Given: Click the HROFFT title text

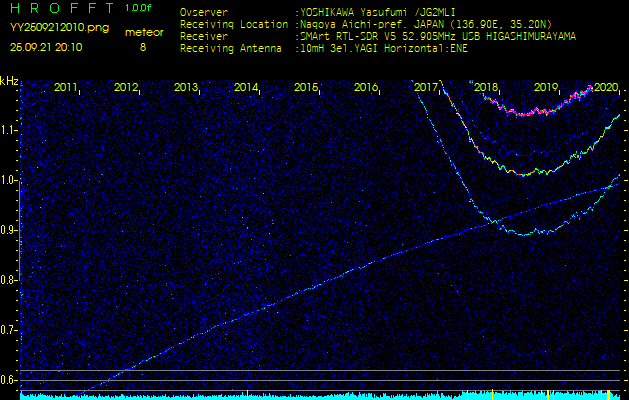Looking at the screenshot, I should [x=61, y=8].
